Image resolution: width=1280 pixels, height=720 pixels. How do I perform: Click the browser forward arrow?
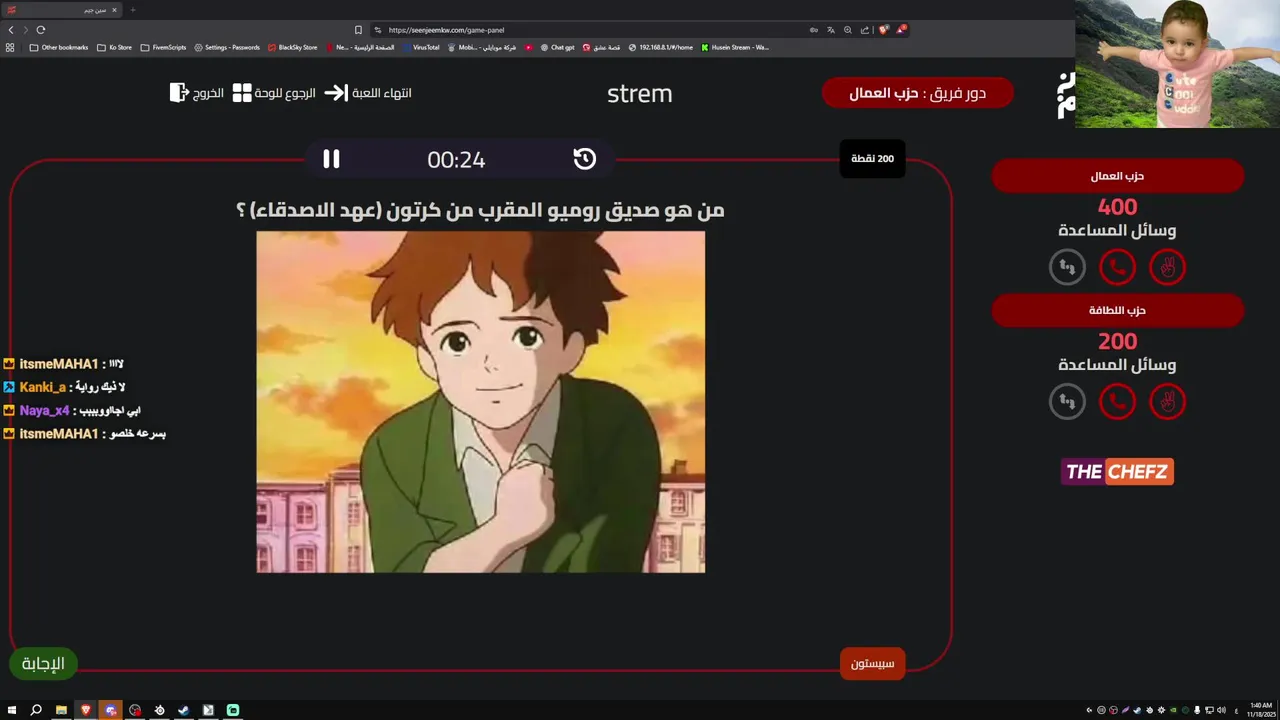tap(25, 30)
